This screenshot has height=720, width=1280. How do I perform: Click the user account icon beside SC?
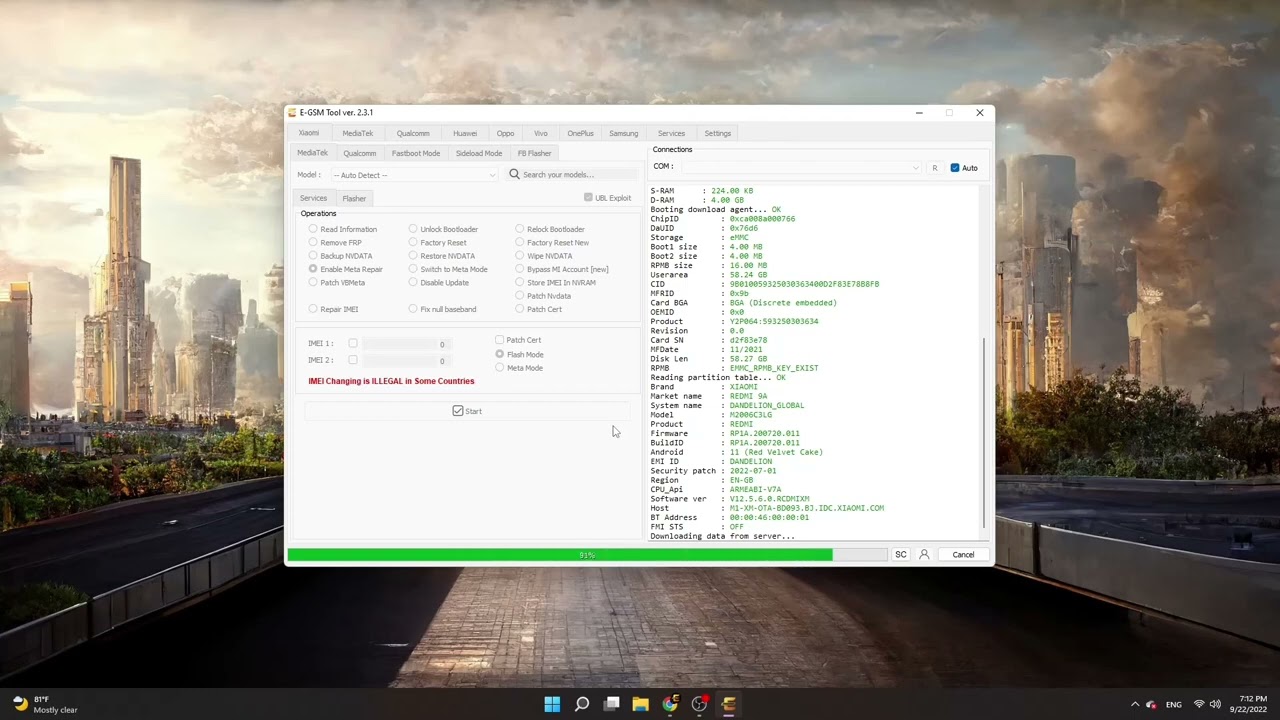(924, 554)
